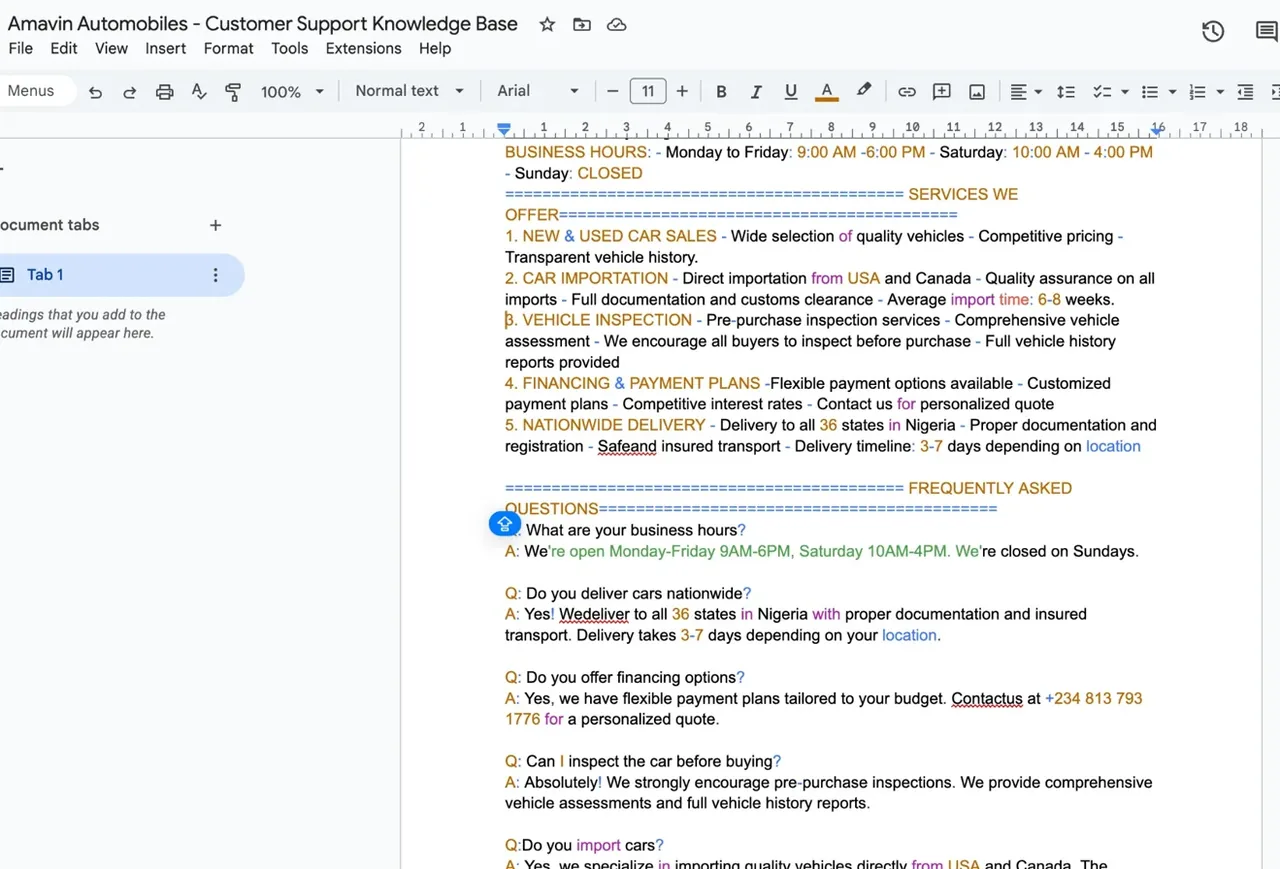Open the Arial font dropdown

(x=538, y=91)
